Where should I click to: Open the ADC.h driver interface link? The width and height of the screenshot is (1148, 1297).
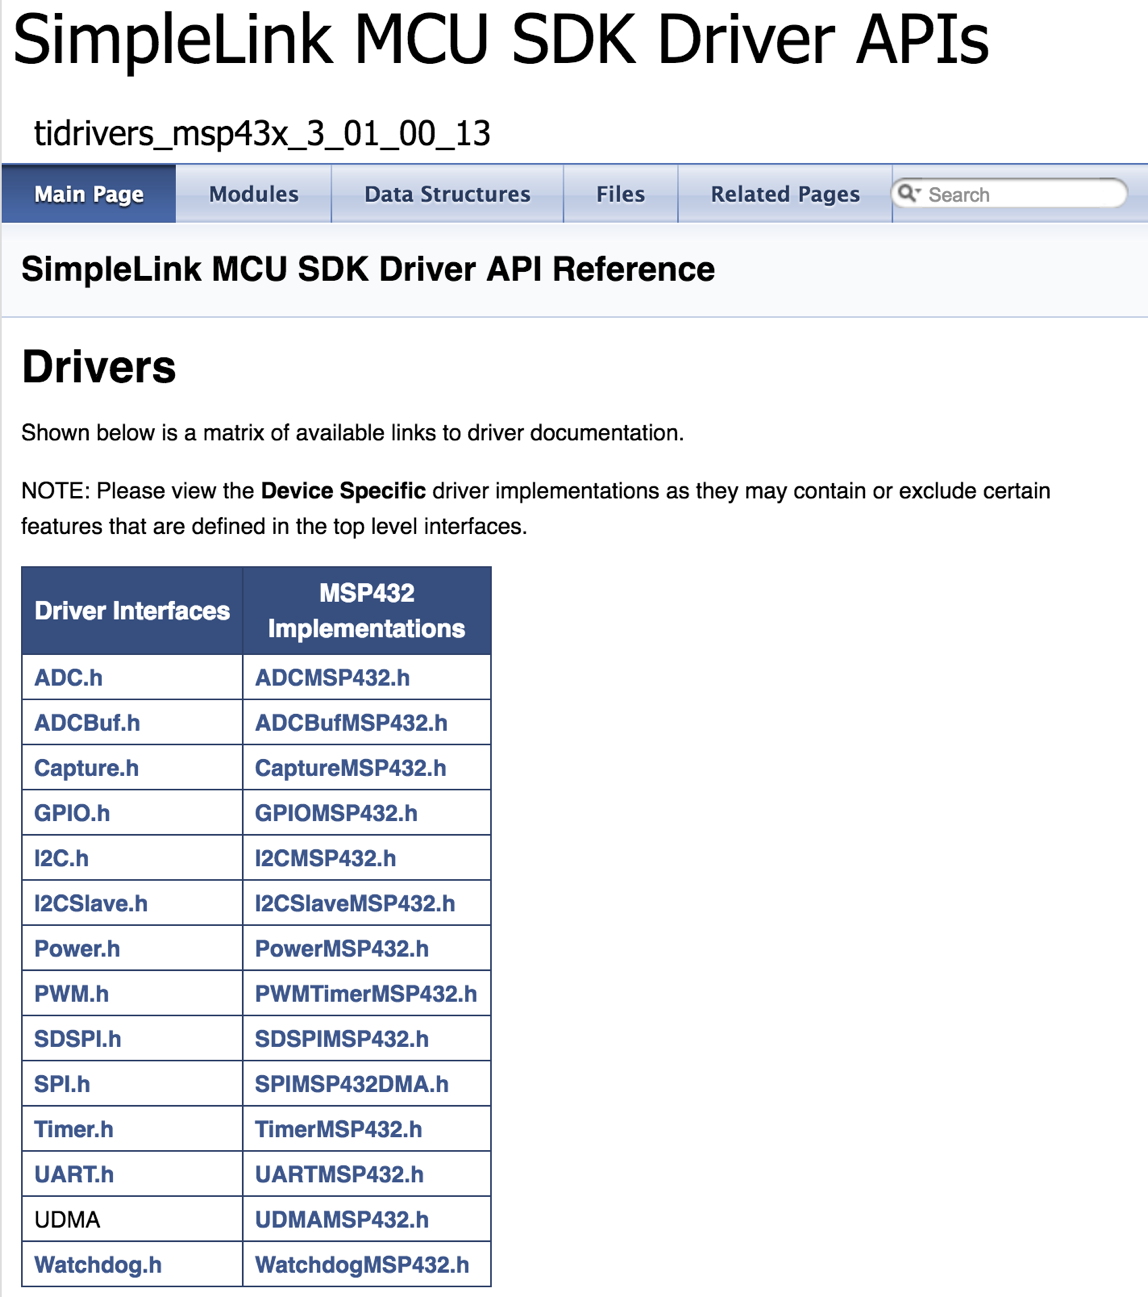pos(67,677)
